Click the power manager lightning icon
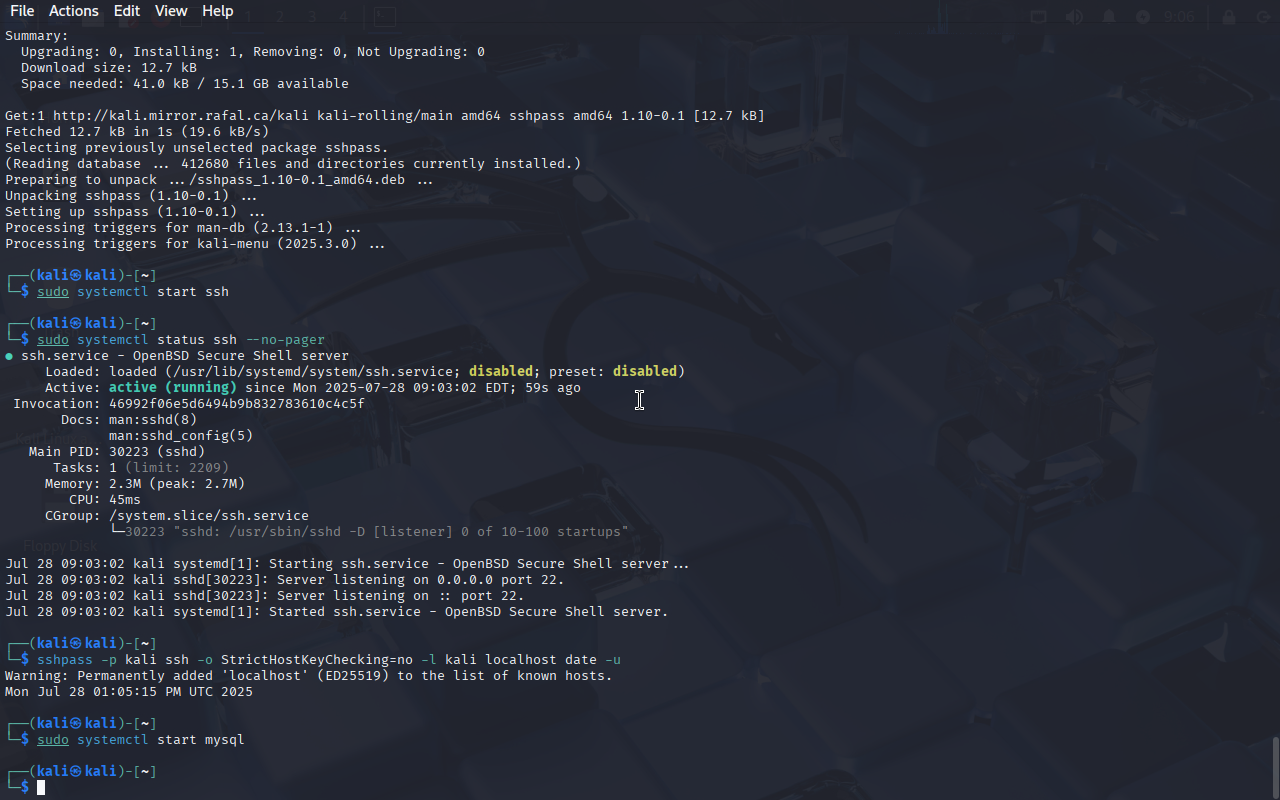Screen dimensions: 1280x800 pos(1143,17)
